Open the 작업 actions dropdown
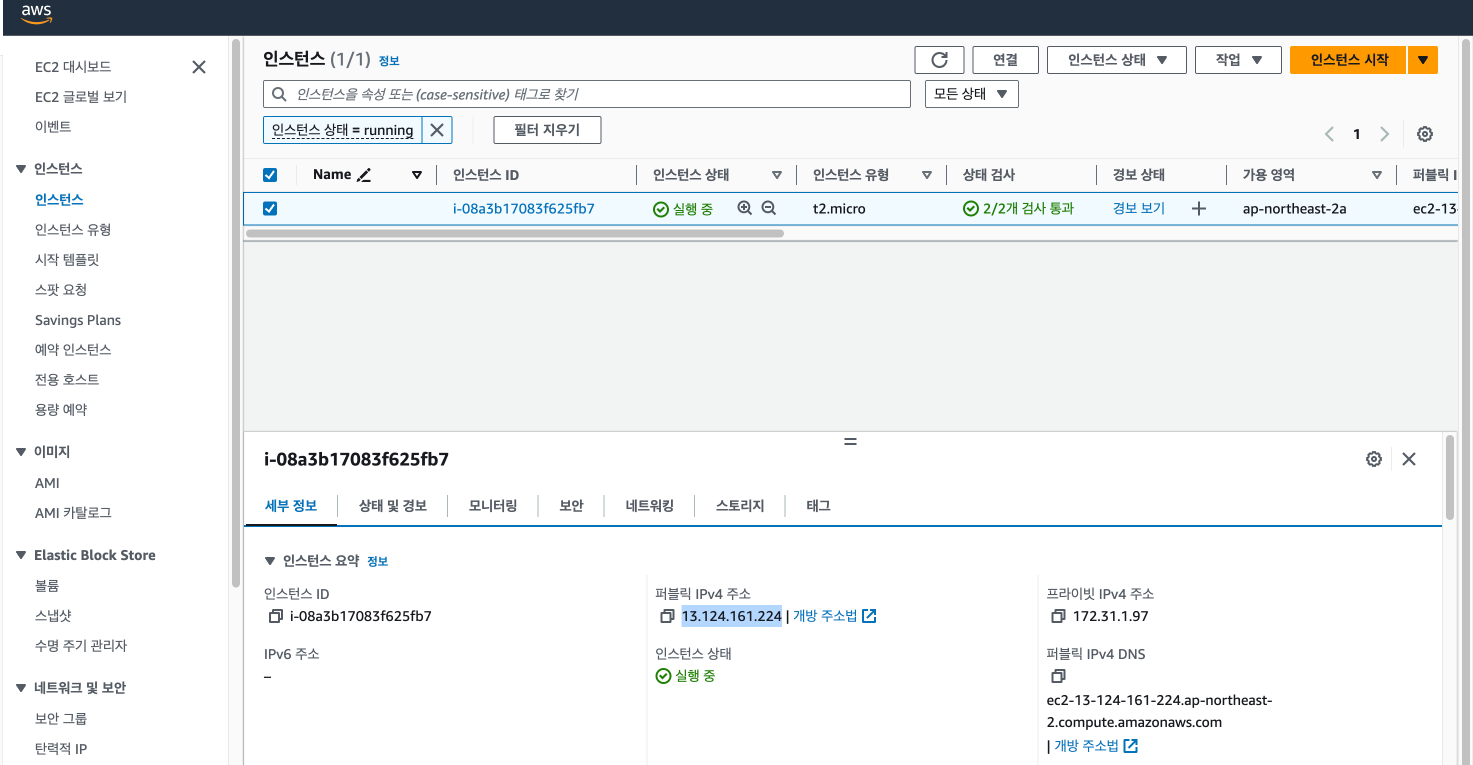Image resolution: width=1473 pixels, height=765 pixels. pyautogui.click(x=1238, y=60)
